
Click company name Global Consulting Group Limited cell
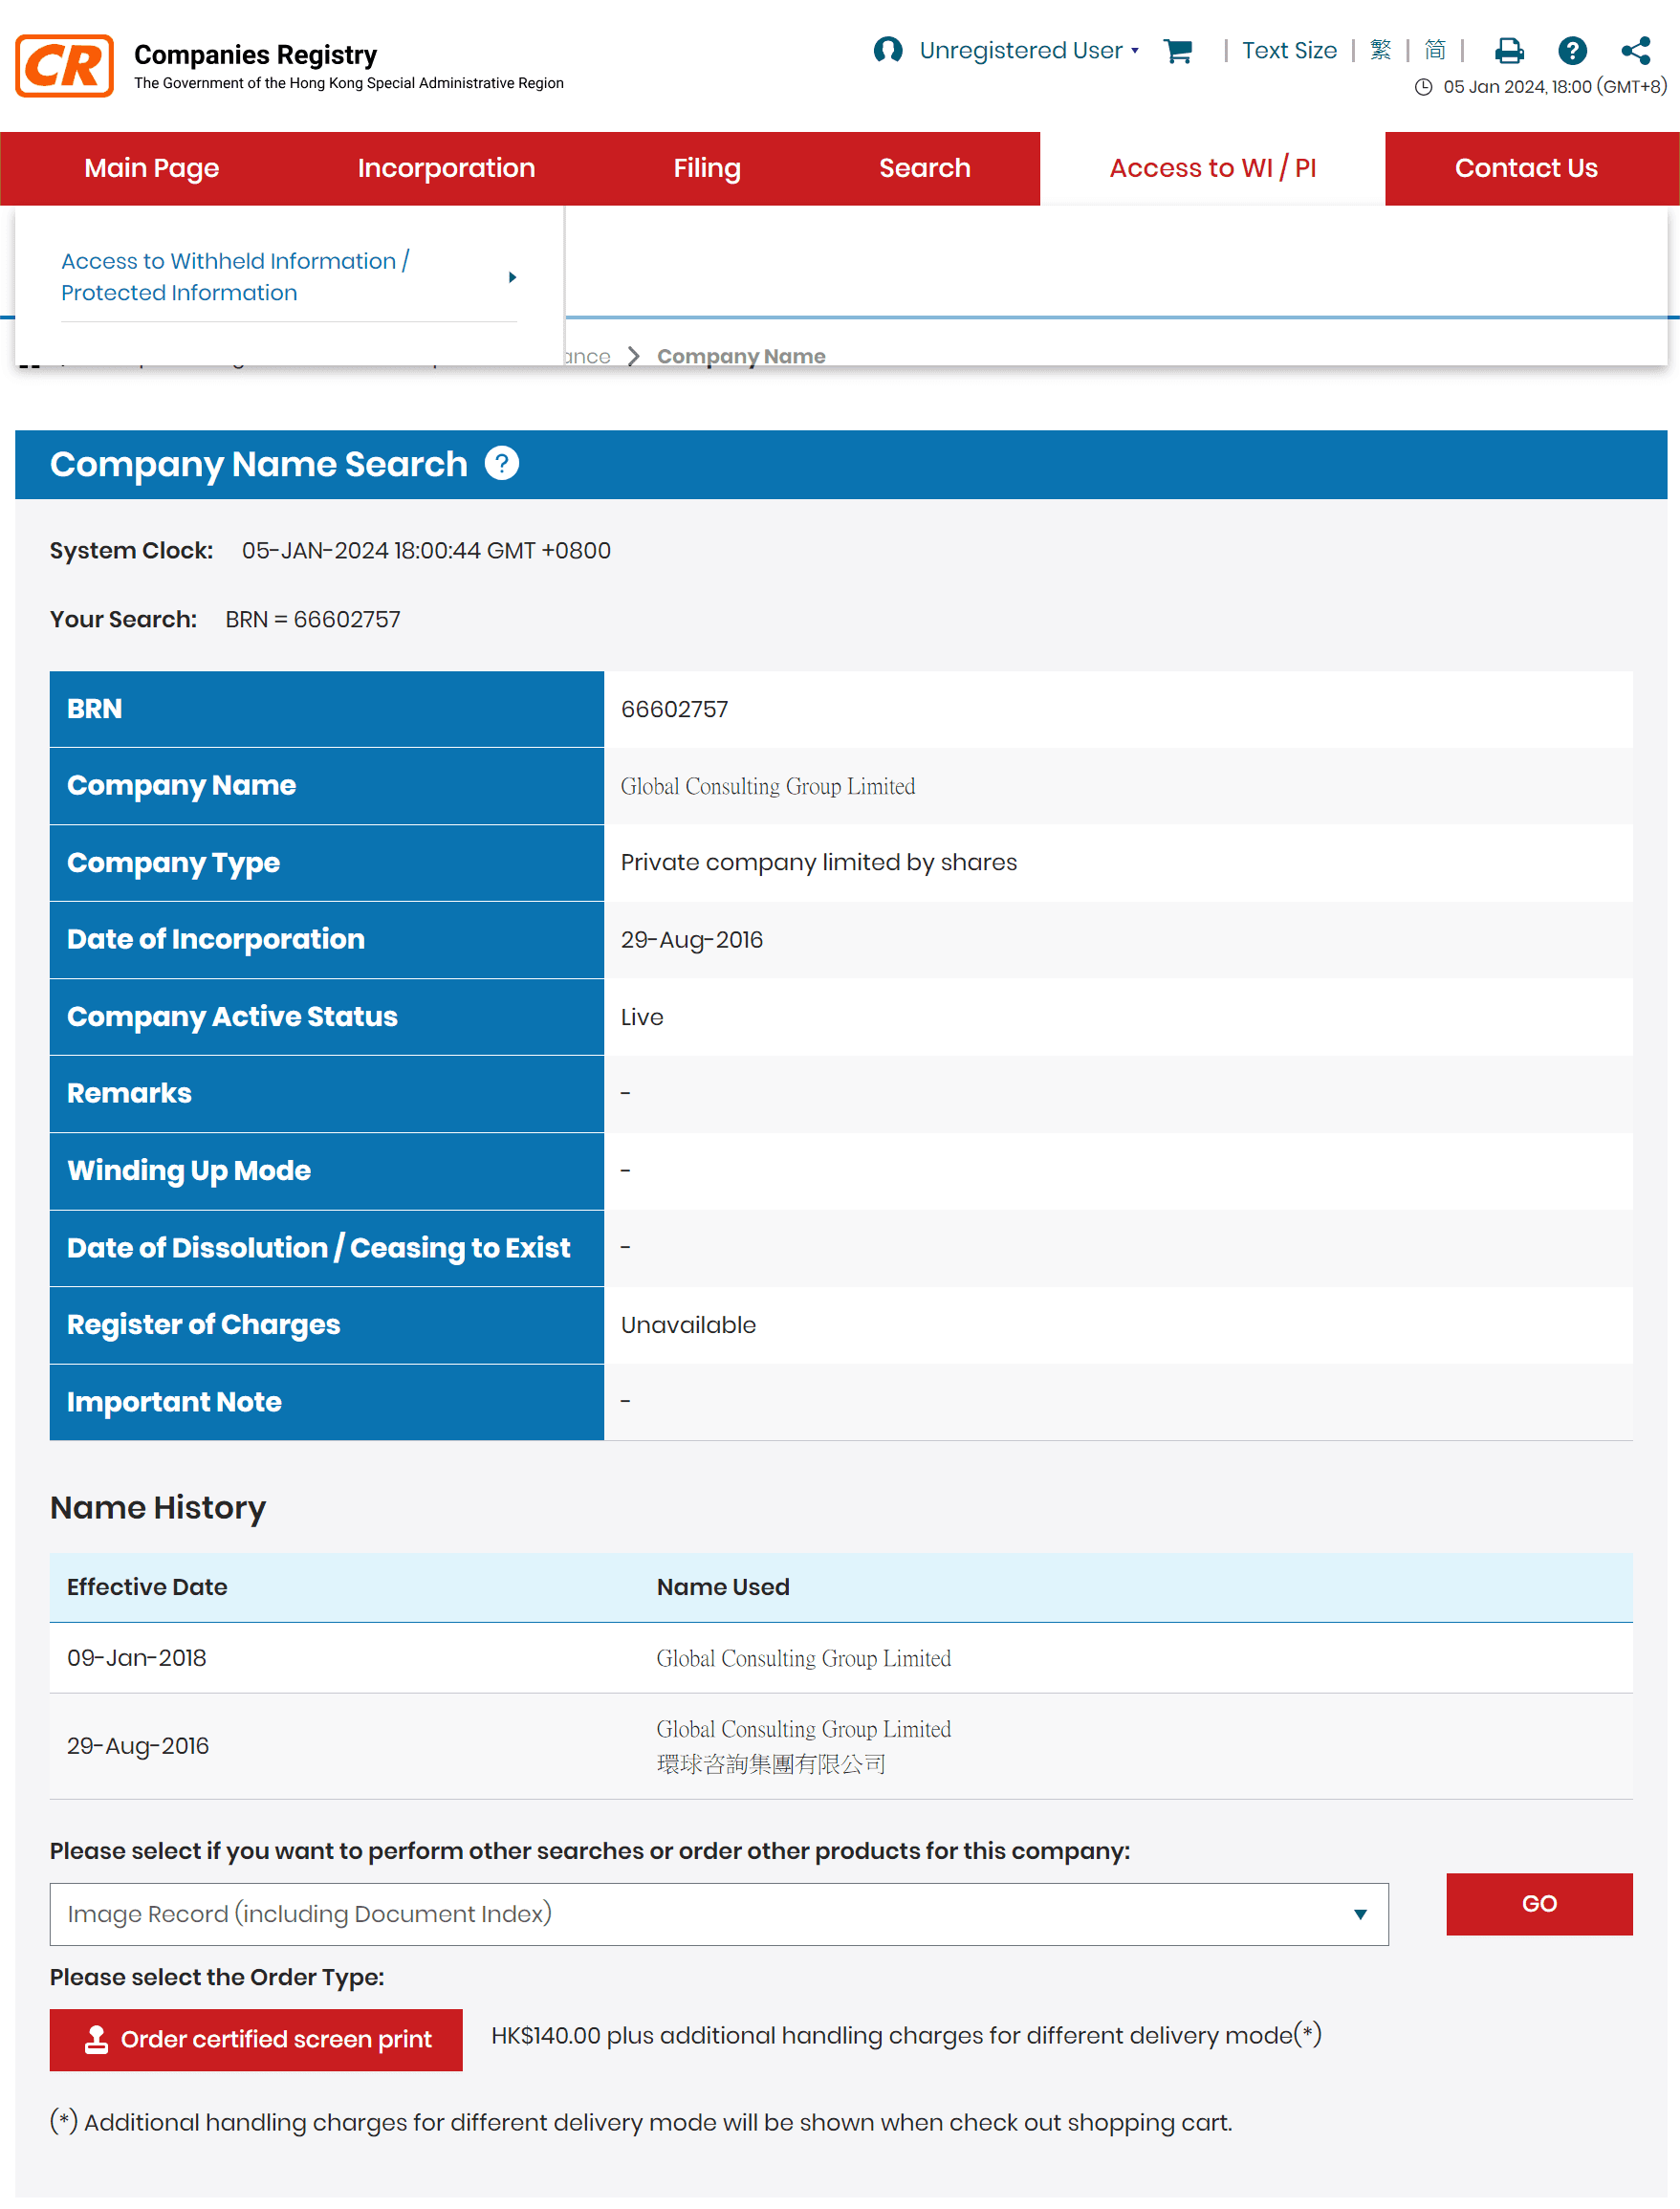point(767,786)
